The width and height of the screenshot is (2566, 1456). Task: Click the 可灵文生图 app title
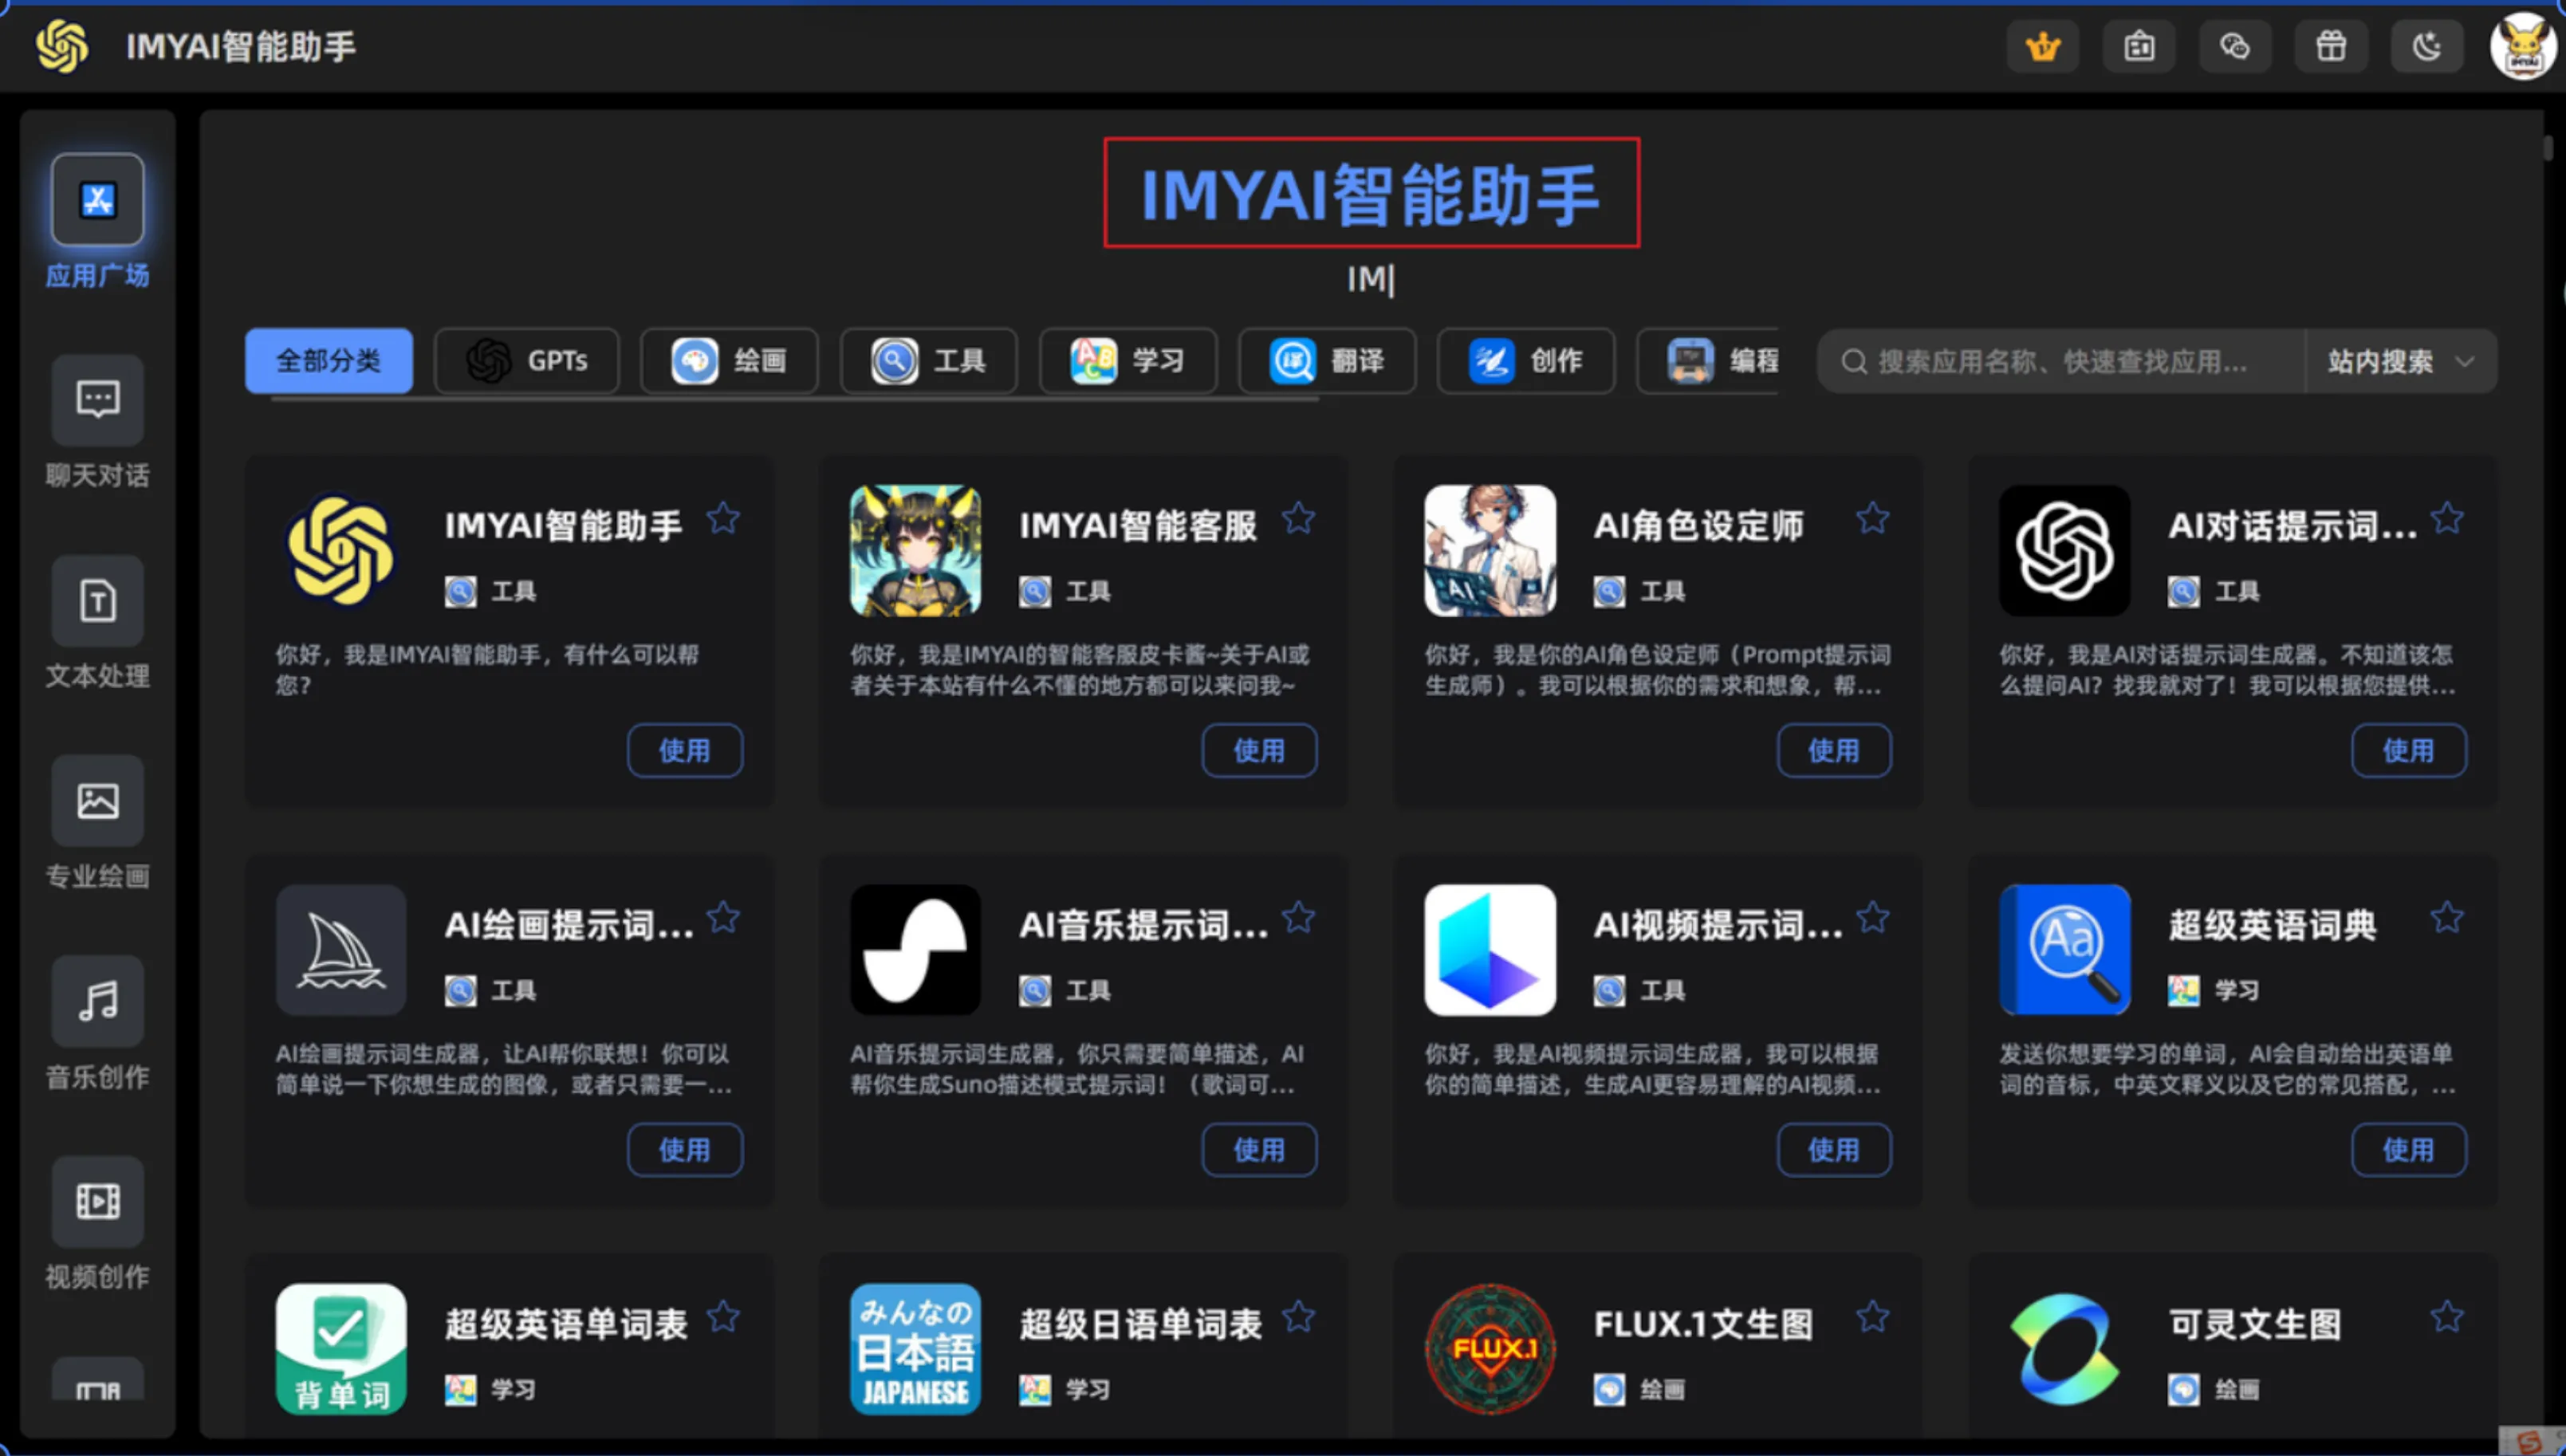point(2254,1324)
